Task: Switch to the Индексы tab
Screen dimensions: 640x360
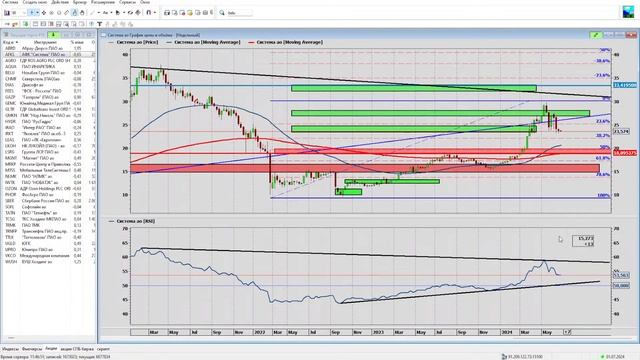Action: pyautogui.click(x=10, y=349)
